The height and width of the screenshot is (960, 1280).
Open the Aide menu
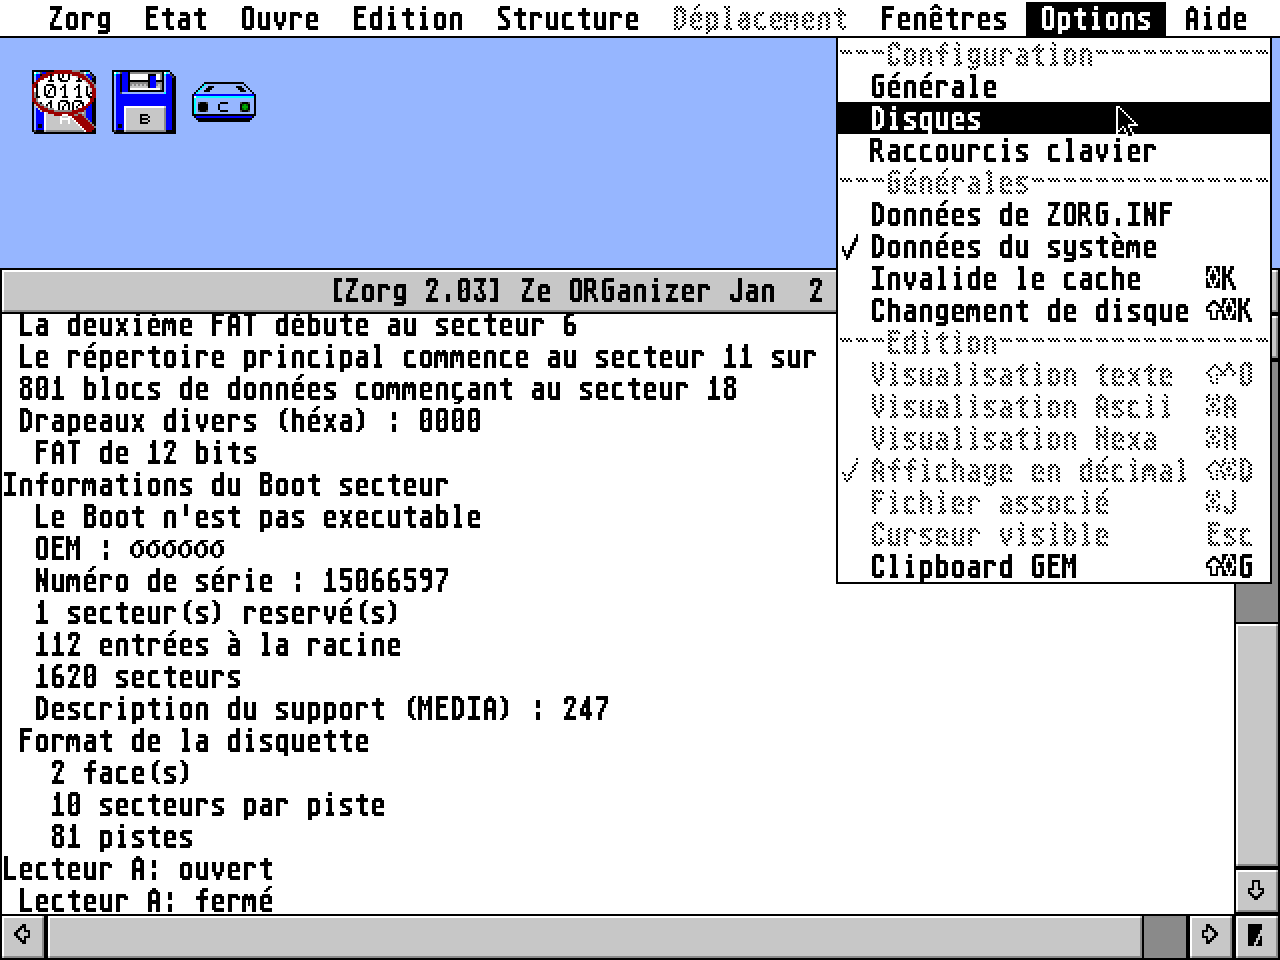(x=1216, y=17)
